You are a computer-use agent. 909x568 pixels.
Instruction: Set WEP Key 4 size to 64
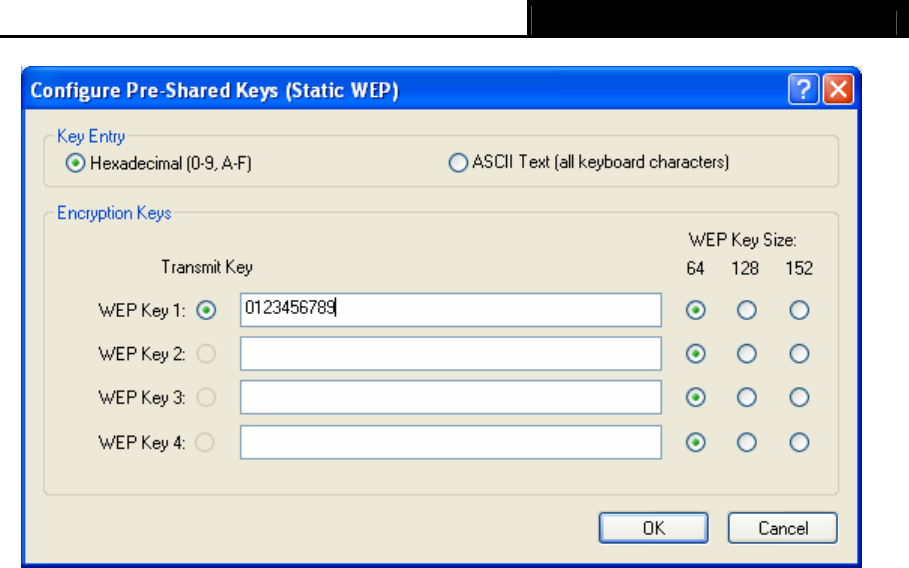pyautogui.click(x=696, y=442)
